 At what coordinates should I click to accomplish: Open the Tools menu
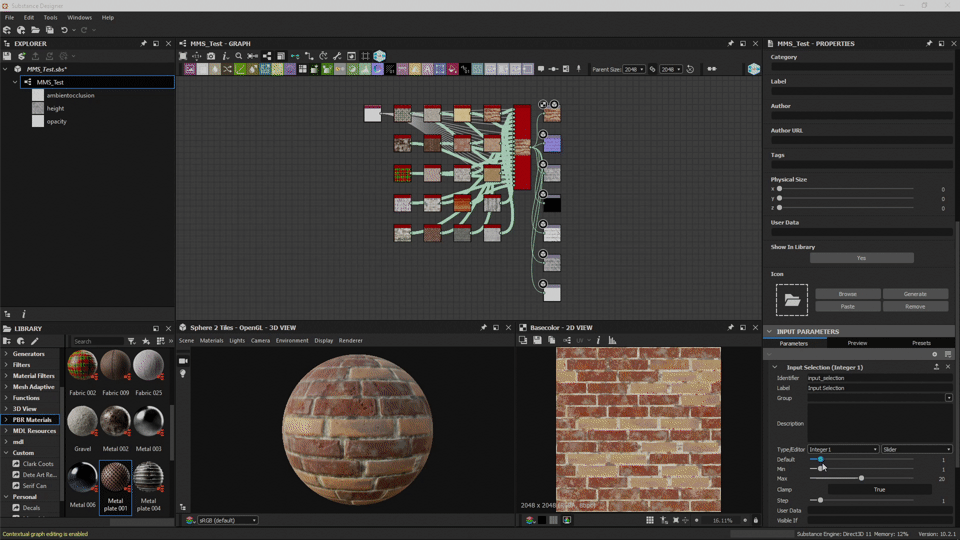(x=50, y=17)
